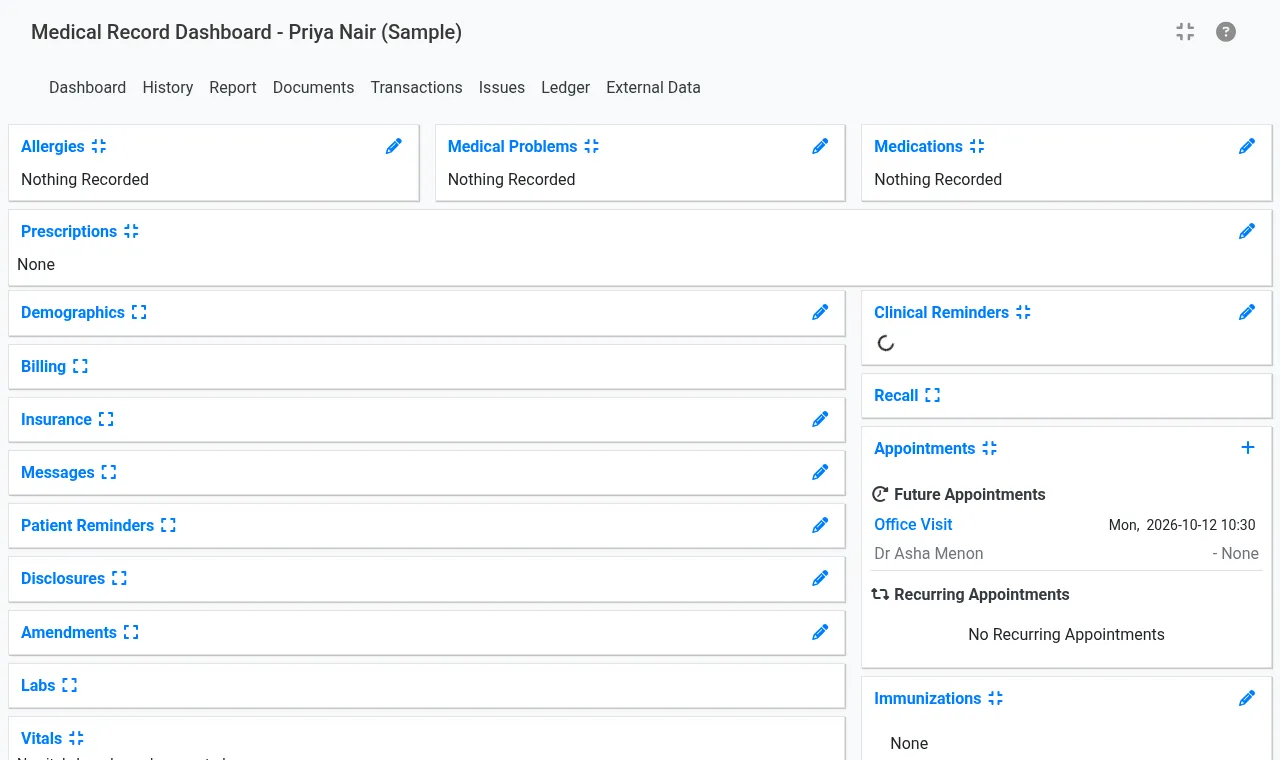Expand the Billing section

pyautogui.click(x=80, y=366)
